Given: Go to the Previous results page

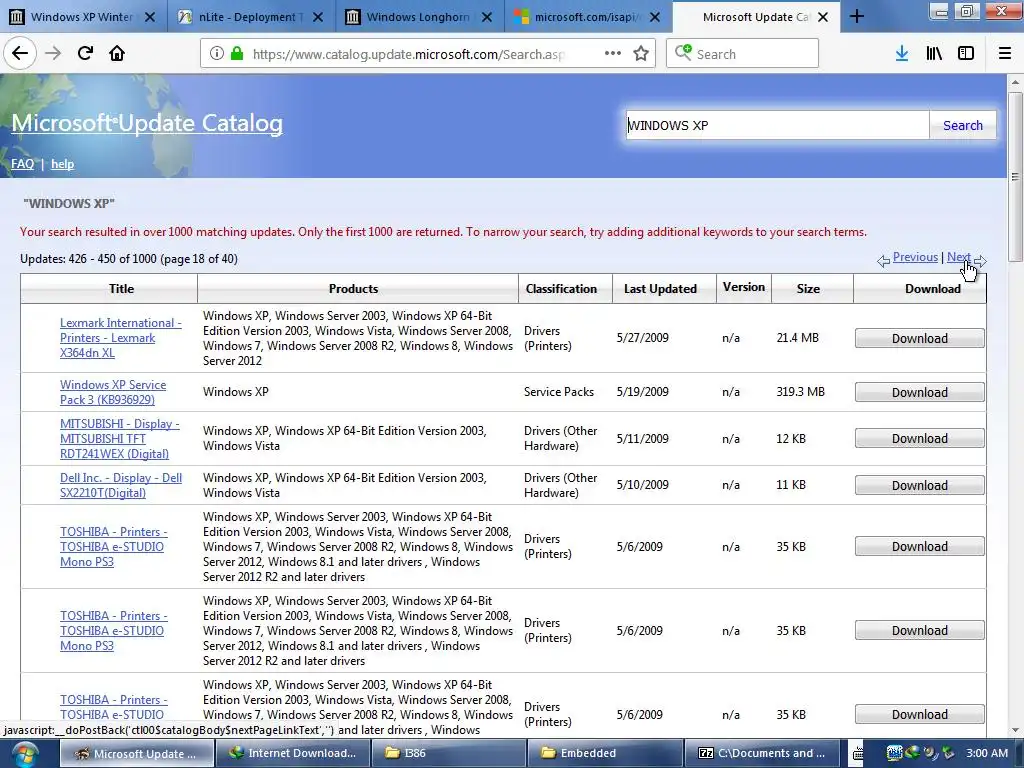Looking at the screenshot, I should tap(915, 257).
